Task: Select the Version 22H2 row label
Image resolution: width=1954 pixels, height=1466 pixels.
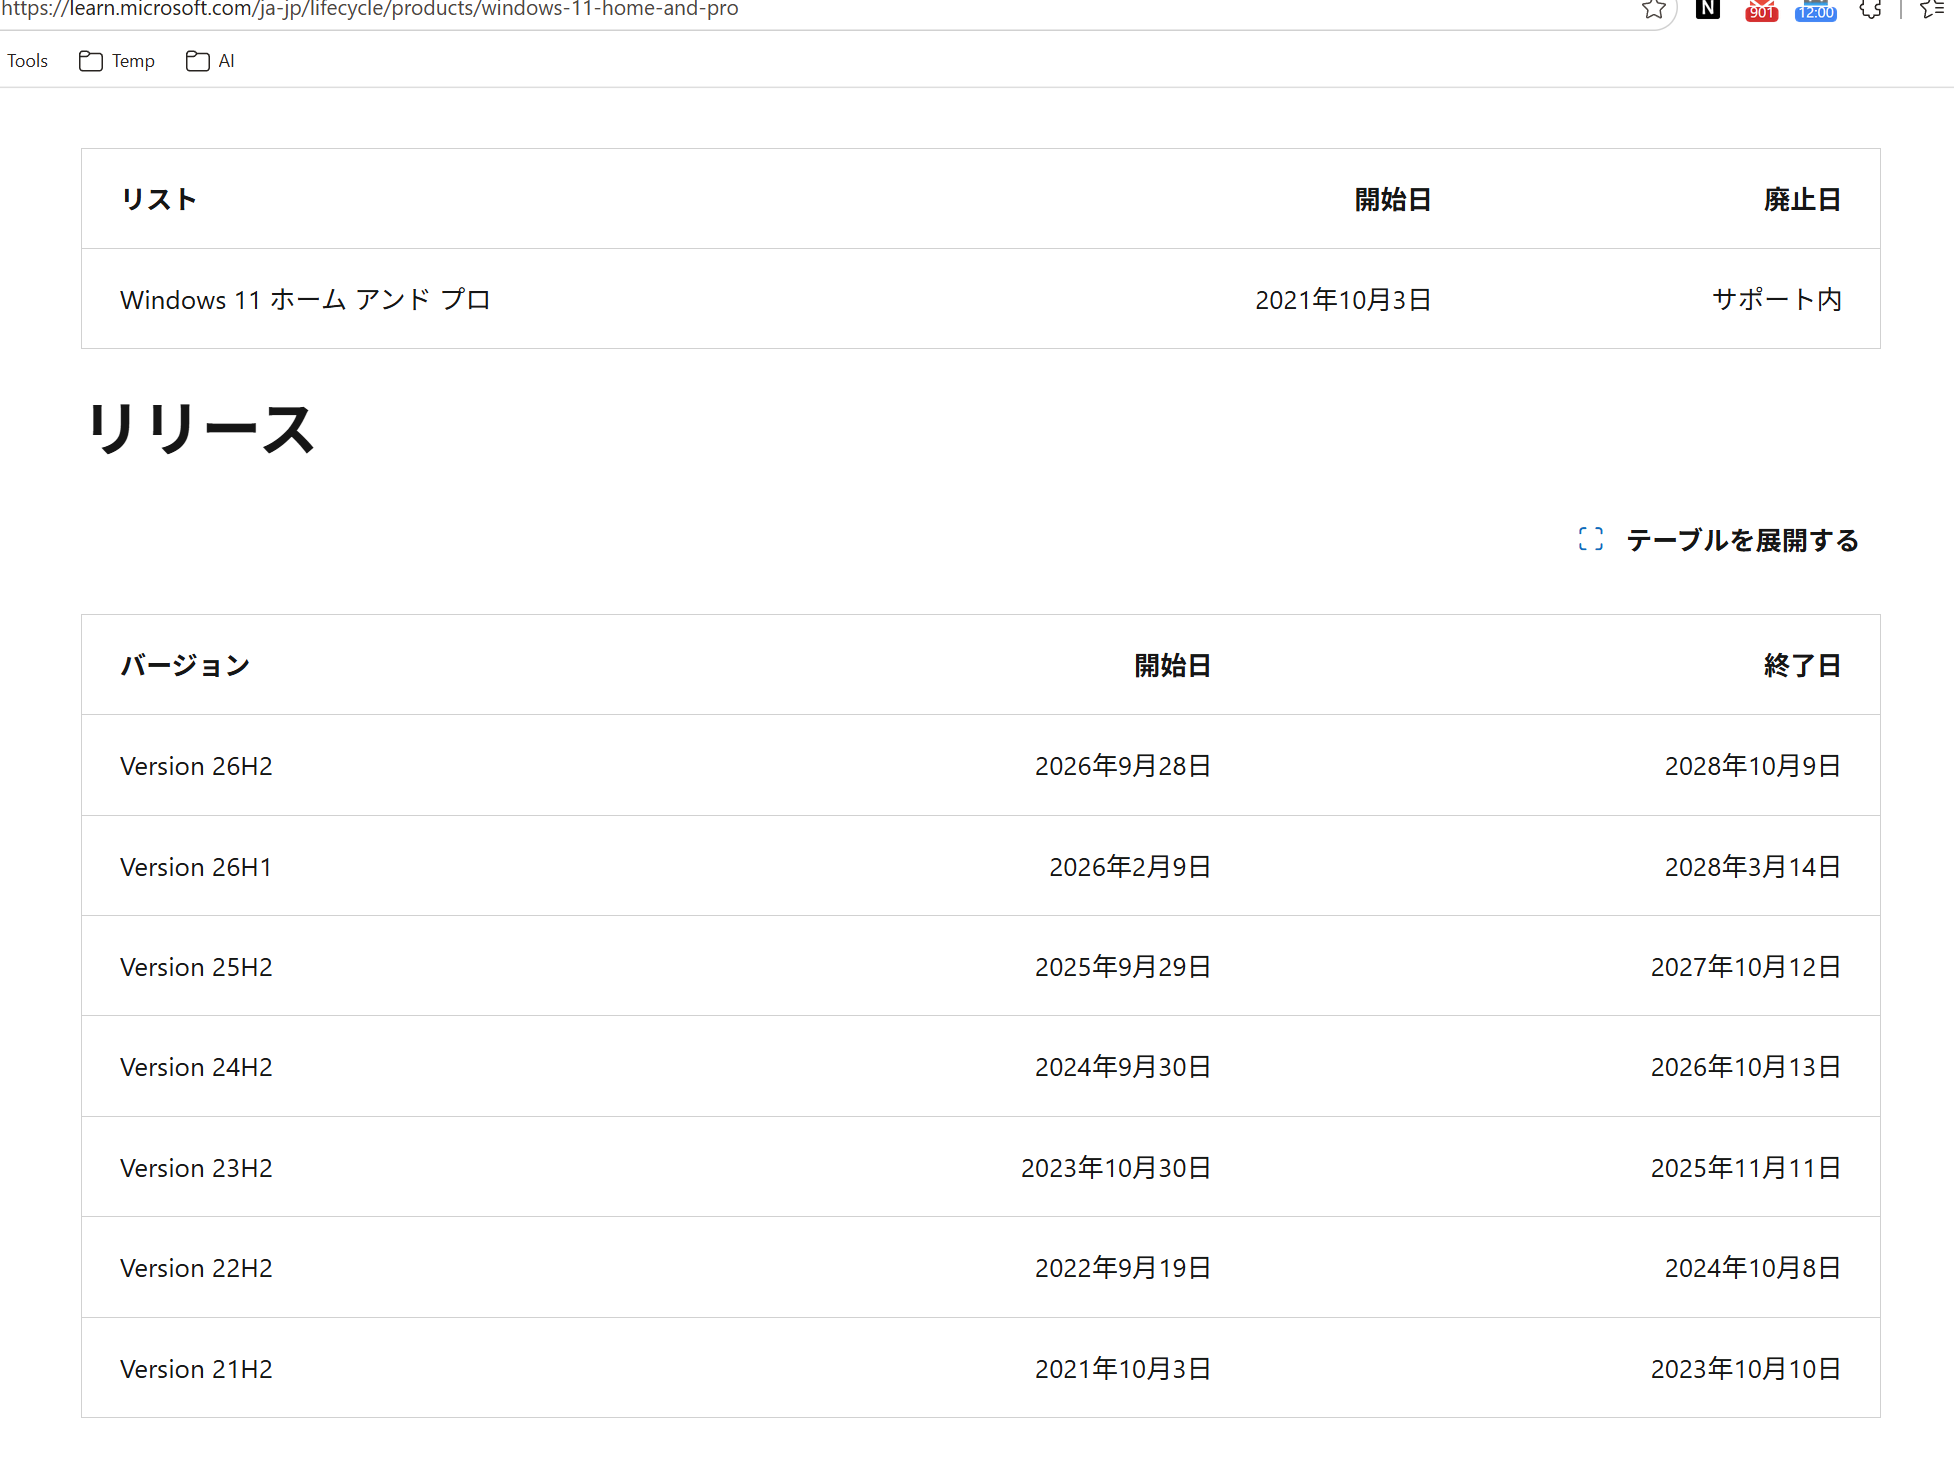Action: coord(196,1268)
